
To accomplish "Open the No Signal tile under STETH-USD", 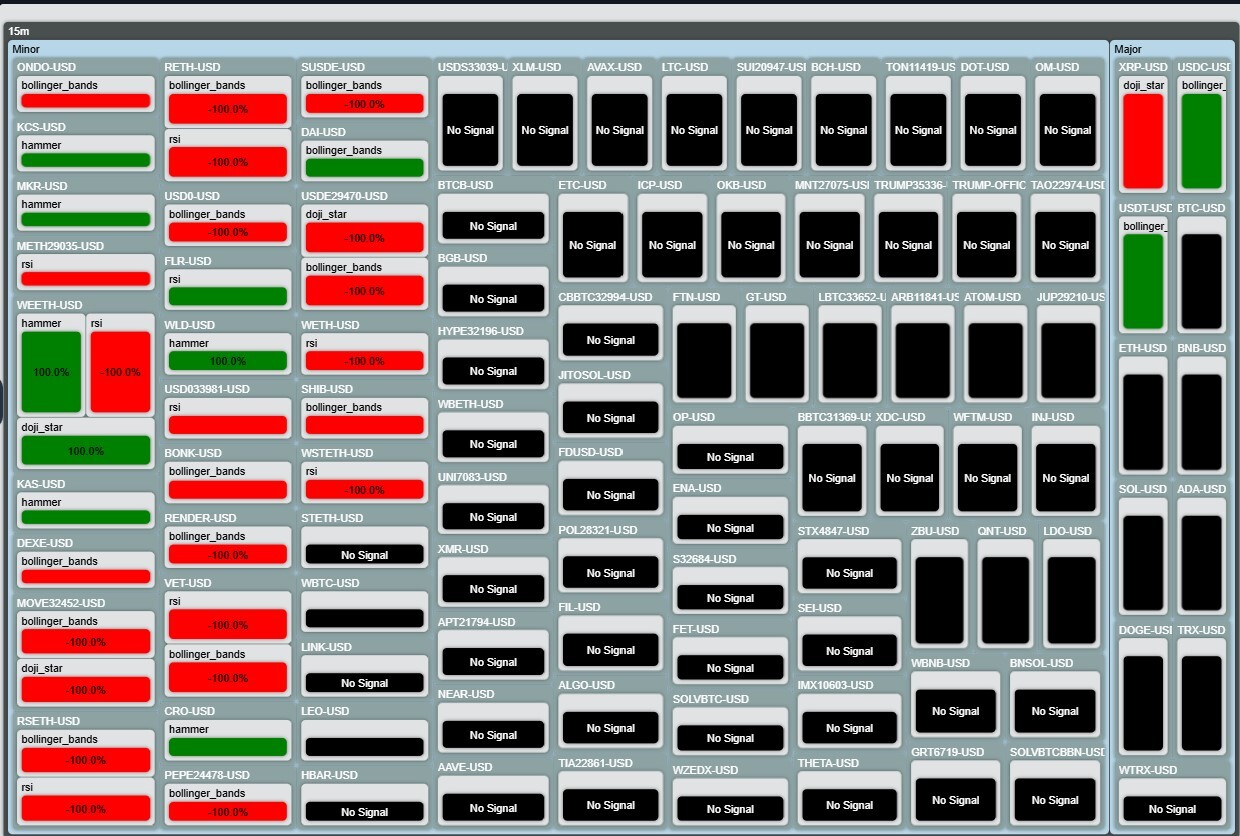I will pos(364,555).
